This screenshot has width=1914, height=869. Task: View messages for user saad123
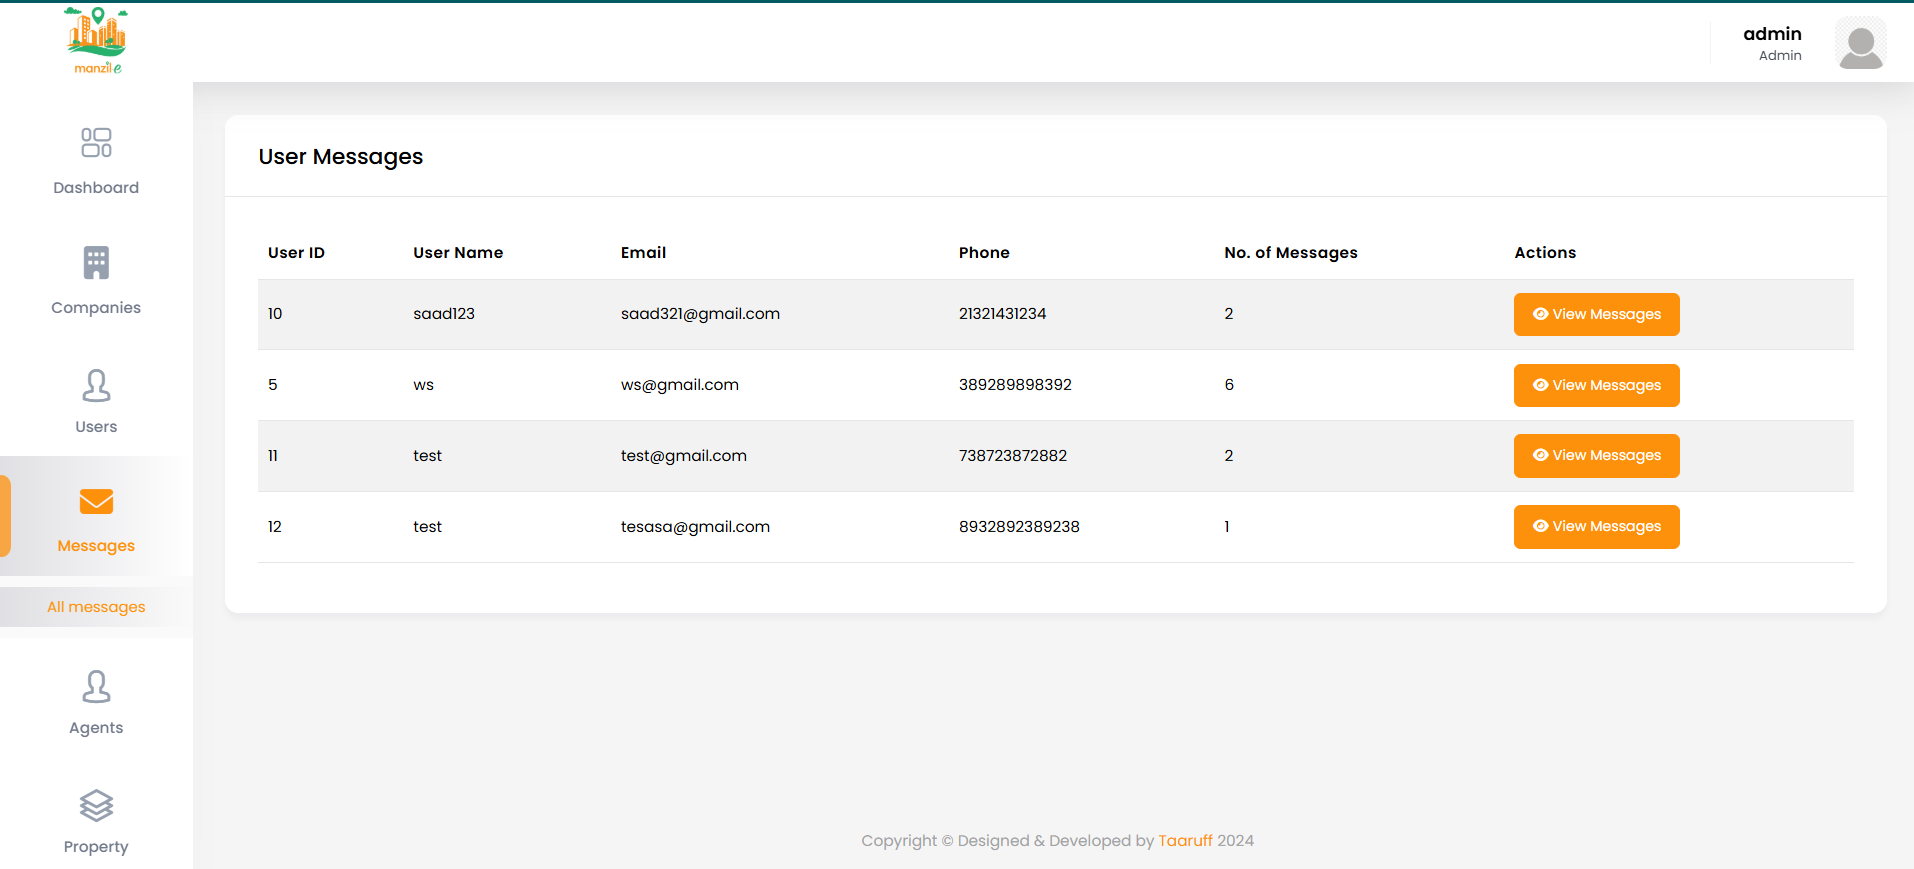(1596, 314)
